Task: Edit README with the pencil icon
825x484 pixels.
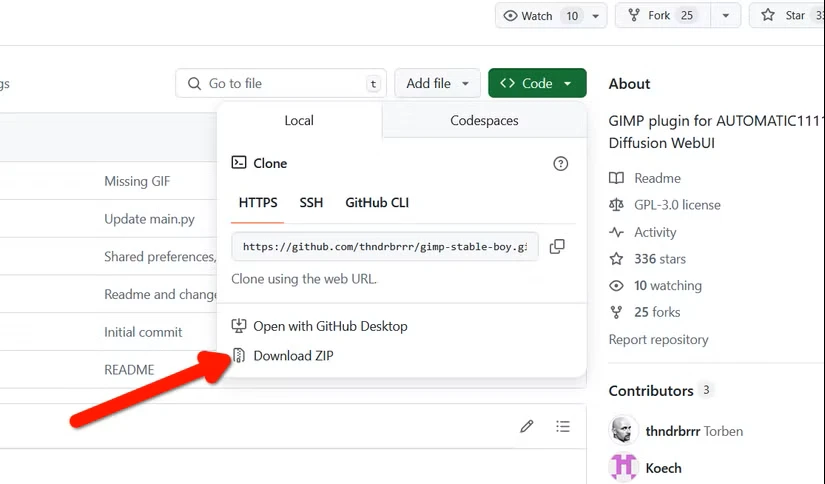Action: (527, 426)
